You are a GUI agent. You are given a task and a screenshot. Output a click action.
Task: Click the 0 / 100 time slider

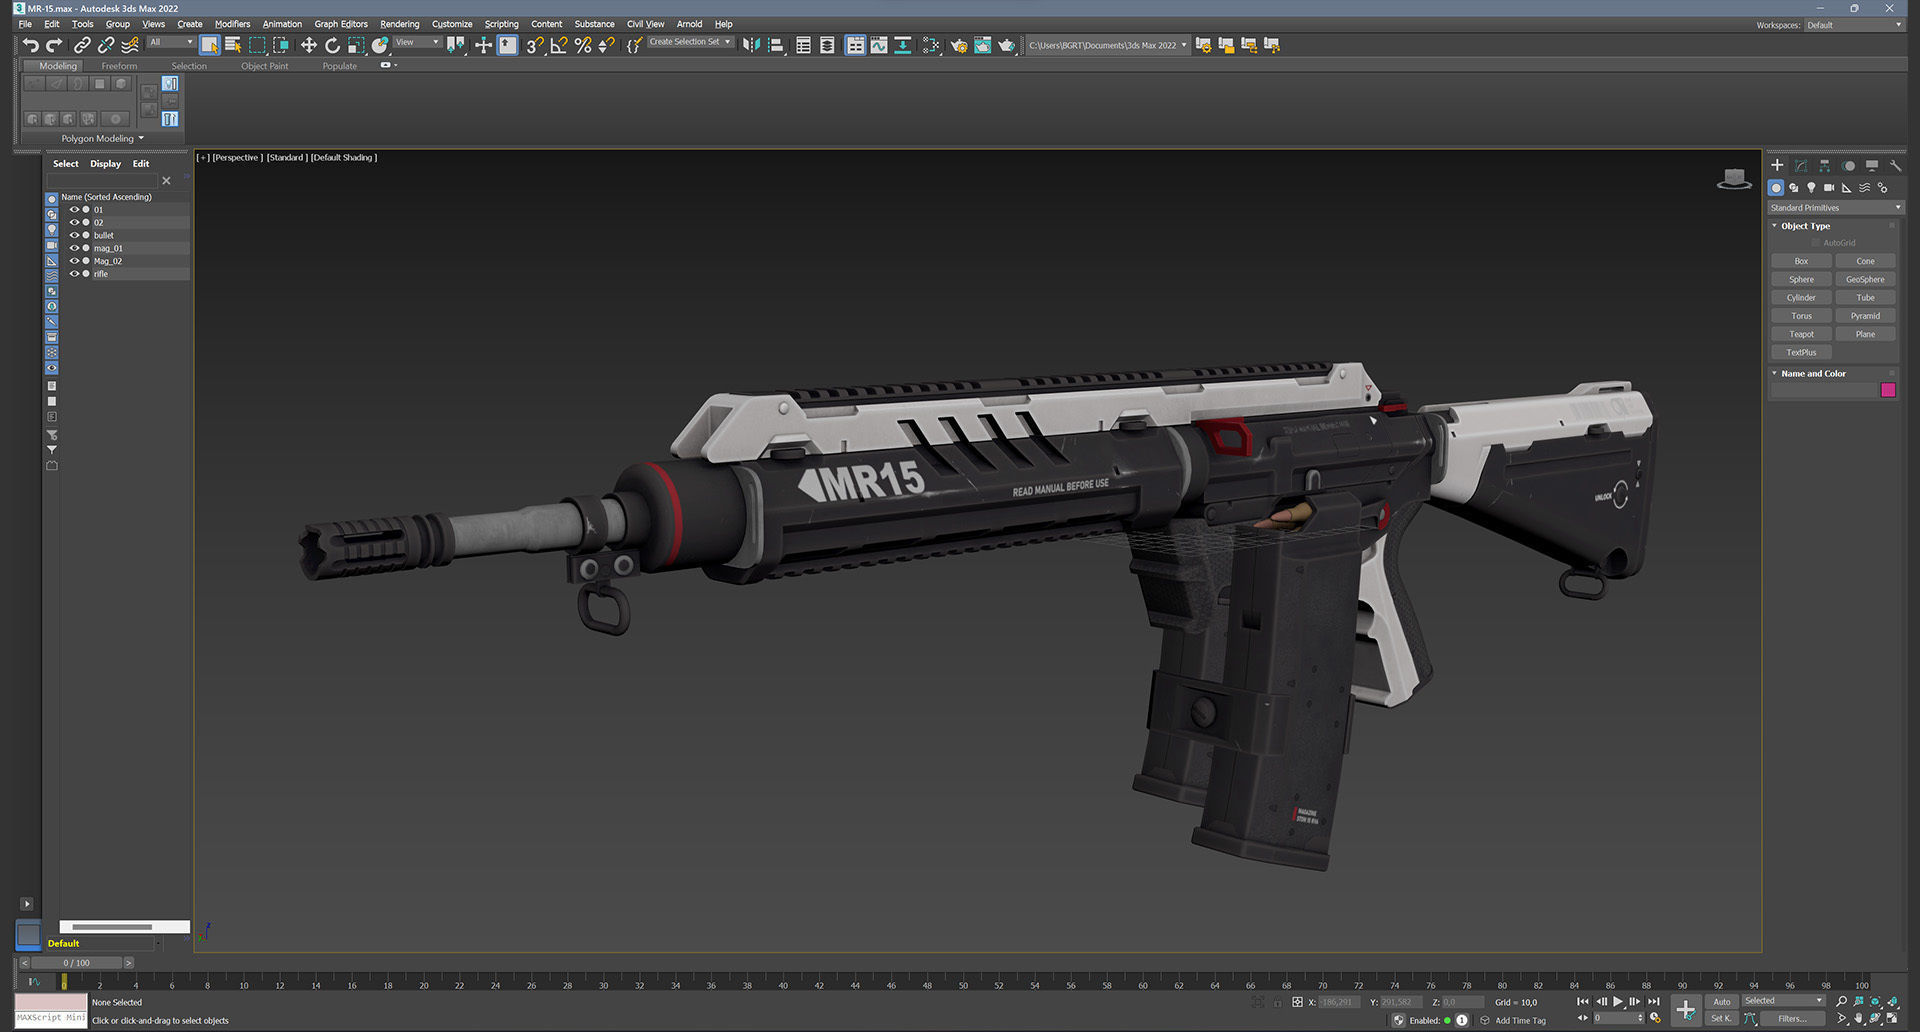click(77, 963)
